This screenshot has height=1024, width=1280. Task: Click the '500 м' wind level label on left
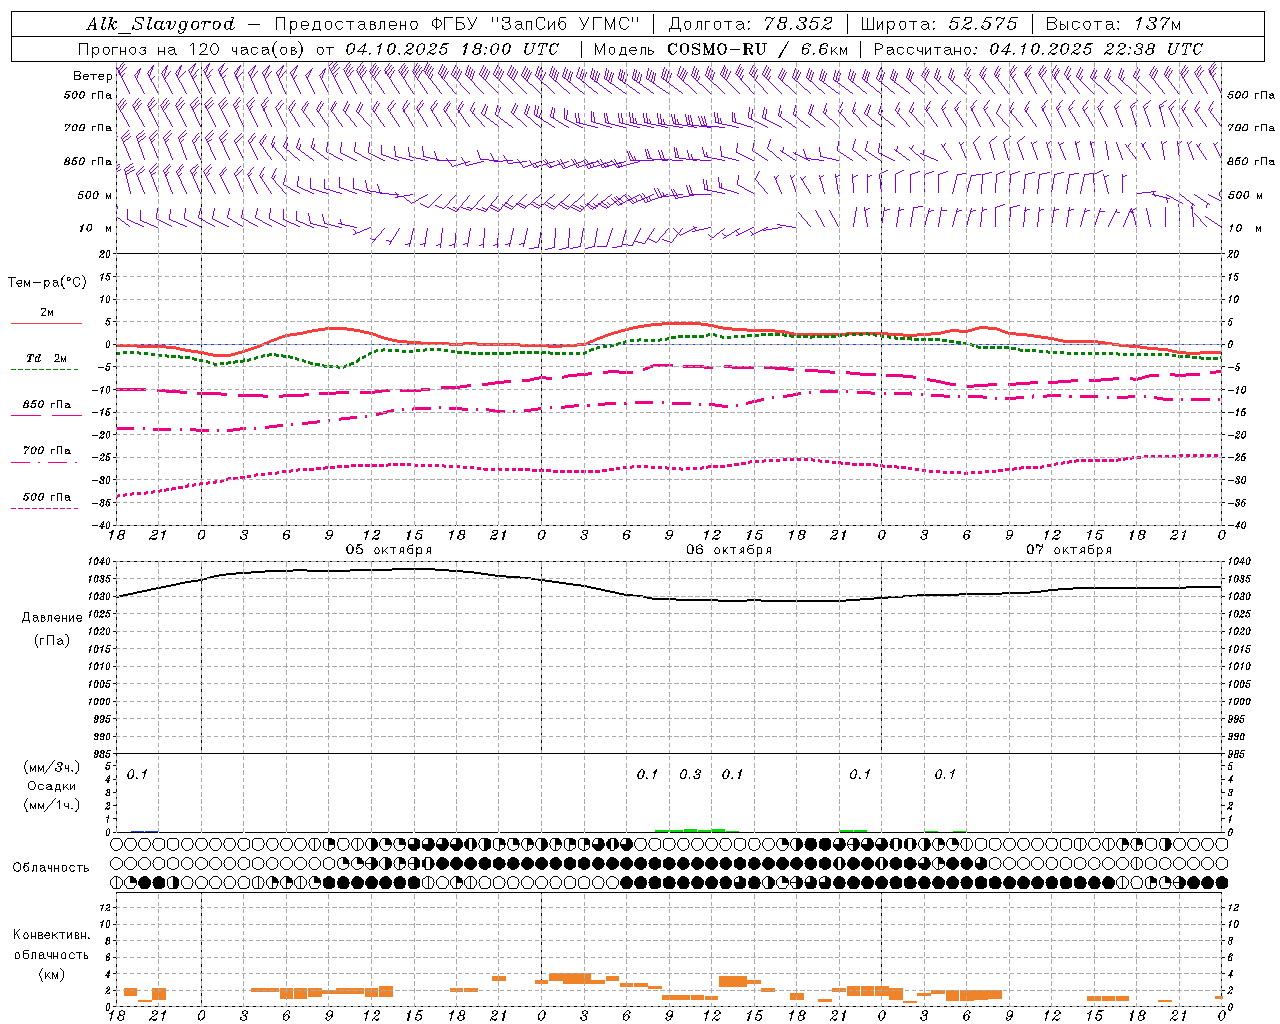coord(95,195)
